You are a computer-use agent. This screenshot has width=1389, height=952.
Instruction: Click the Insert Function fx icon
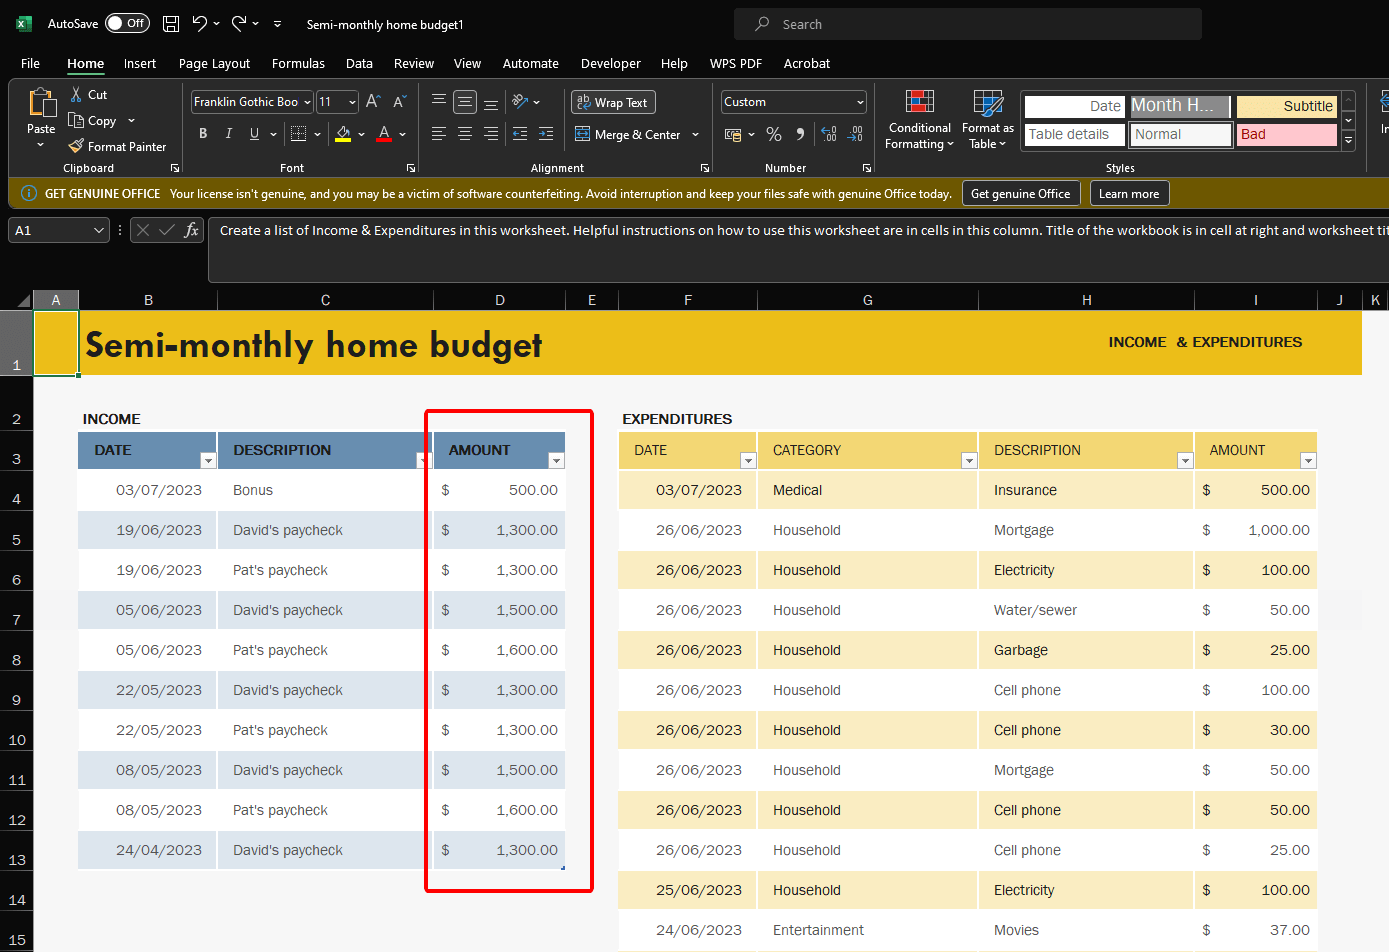(x=191, y=231)
